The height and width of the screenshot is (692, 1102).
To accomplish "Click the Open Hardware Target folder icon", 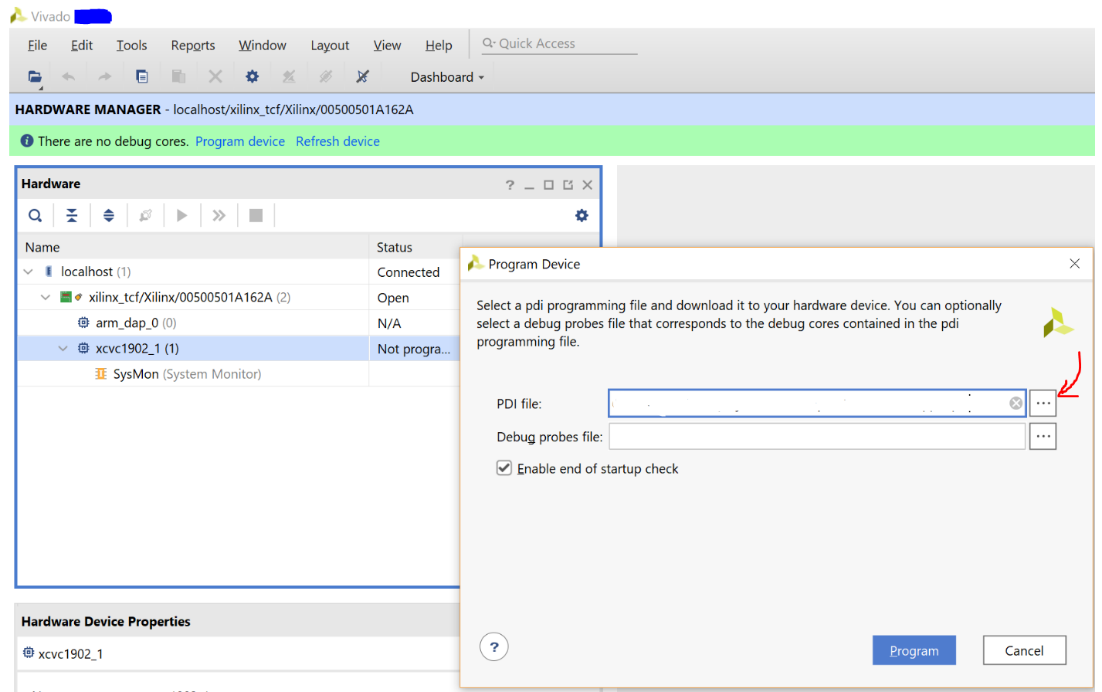I will 35,76.
